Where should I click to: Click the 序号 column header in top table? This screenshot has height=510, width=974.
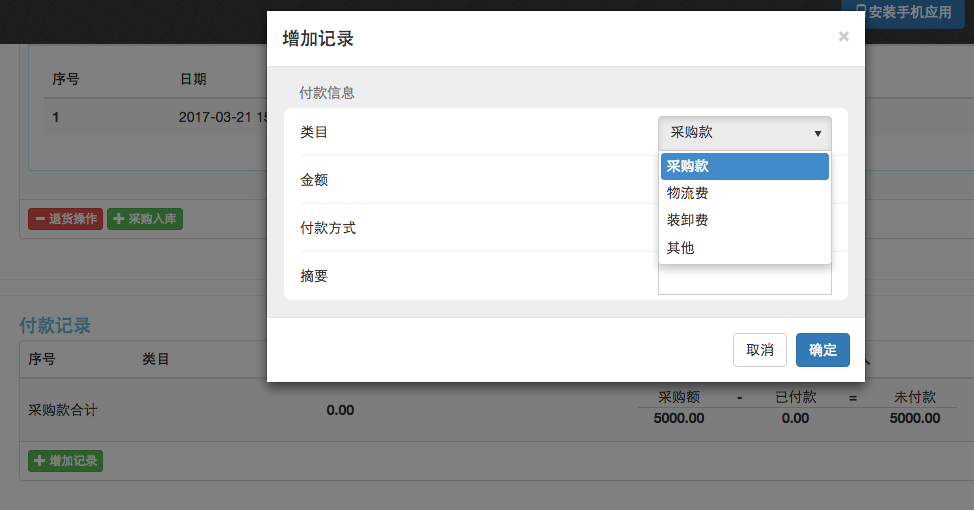[x=65, y=78]
